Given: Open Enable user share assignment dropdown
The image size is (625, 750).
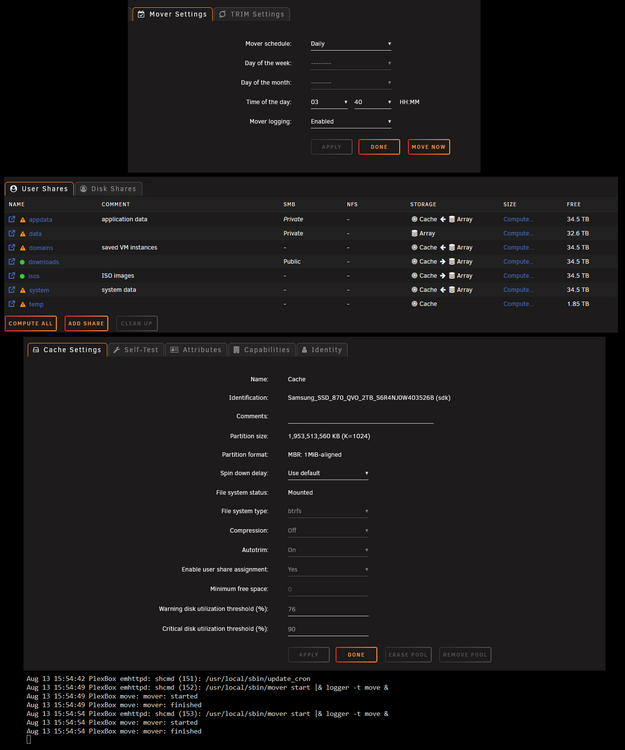Looking at the screenshot, I should point(328,570).
